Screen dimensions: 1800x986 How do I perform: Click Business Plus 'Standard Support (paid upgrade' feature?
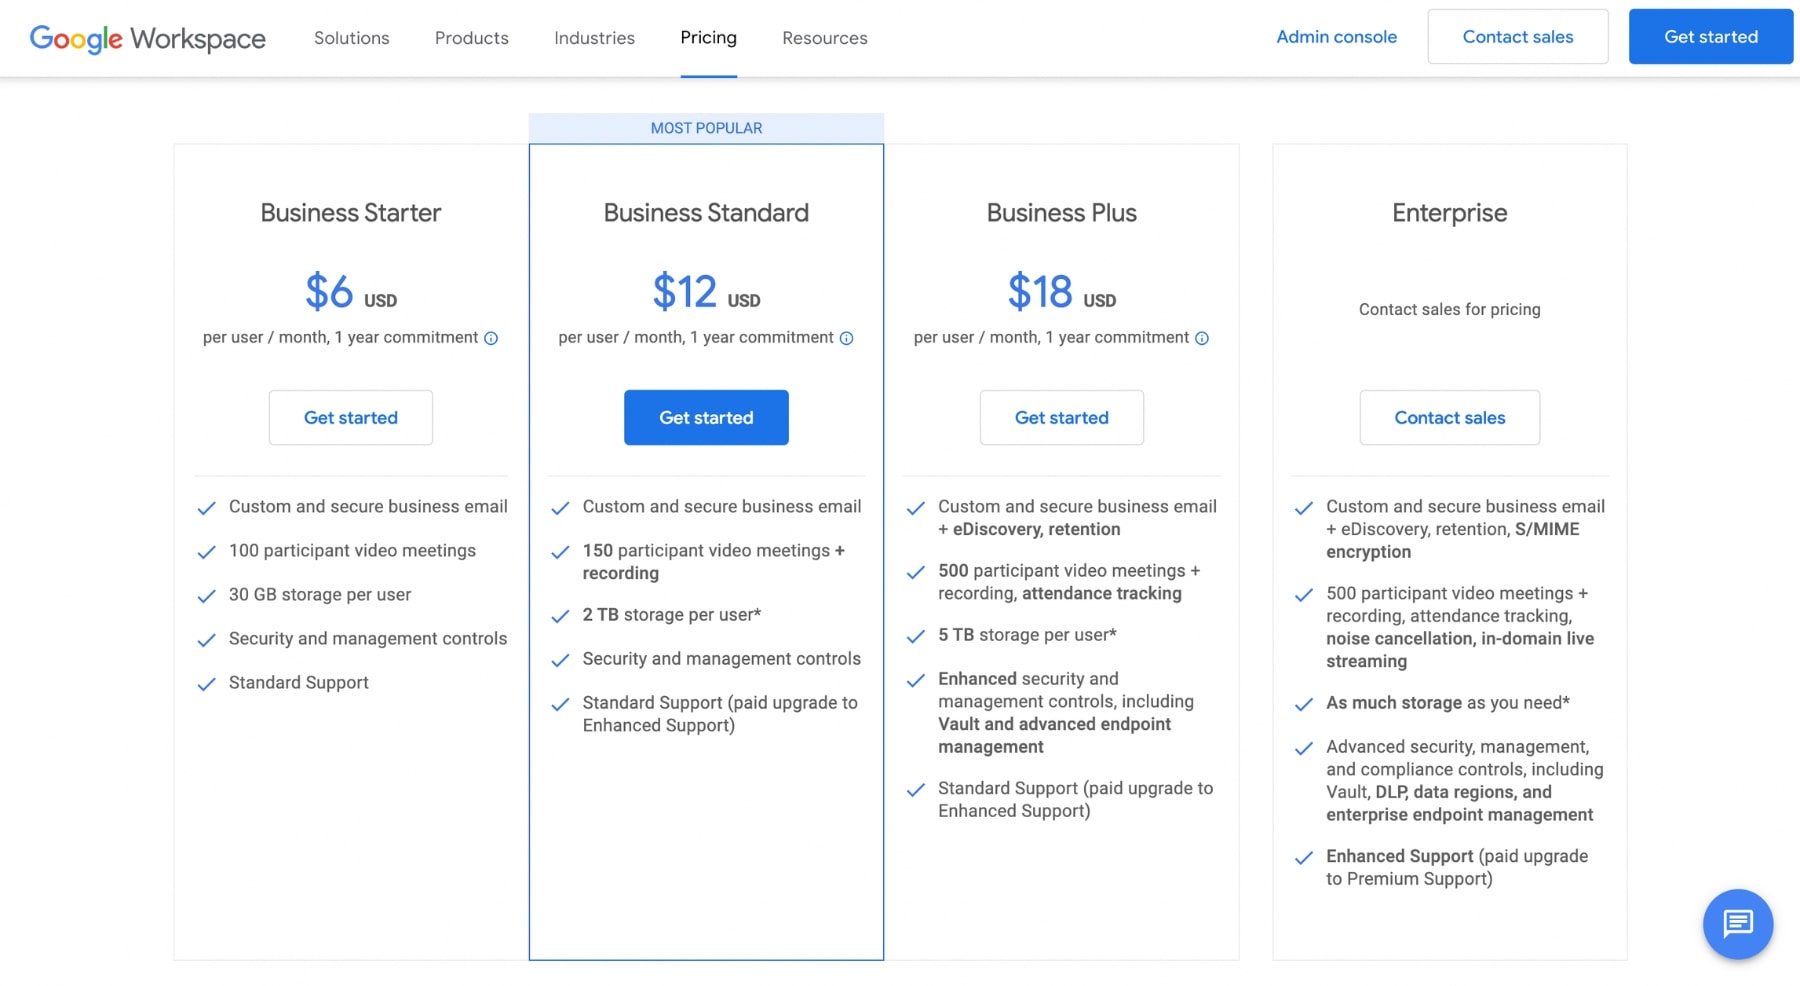[x=1076, y=800]
